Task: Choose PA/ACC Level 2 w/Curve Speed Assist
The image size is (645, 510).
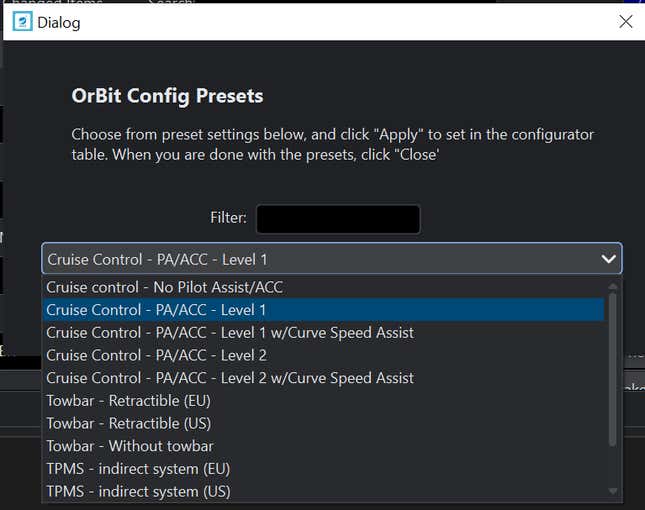Action: point(229,378)
